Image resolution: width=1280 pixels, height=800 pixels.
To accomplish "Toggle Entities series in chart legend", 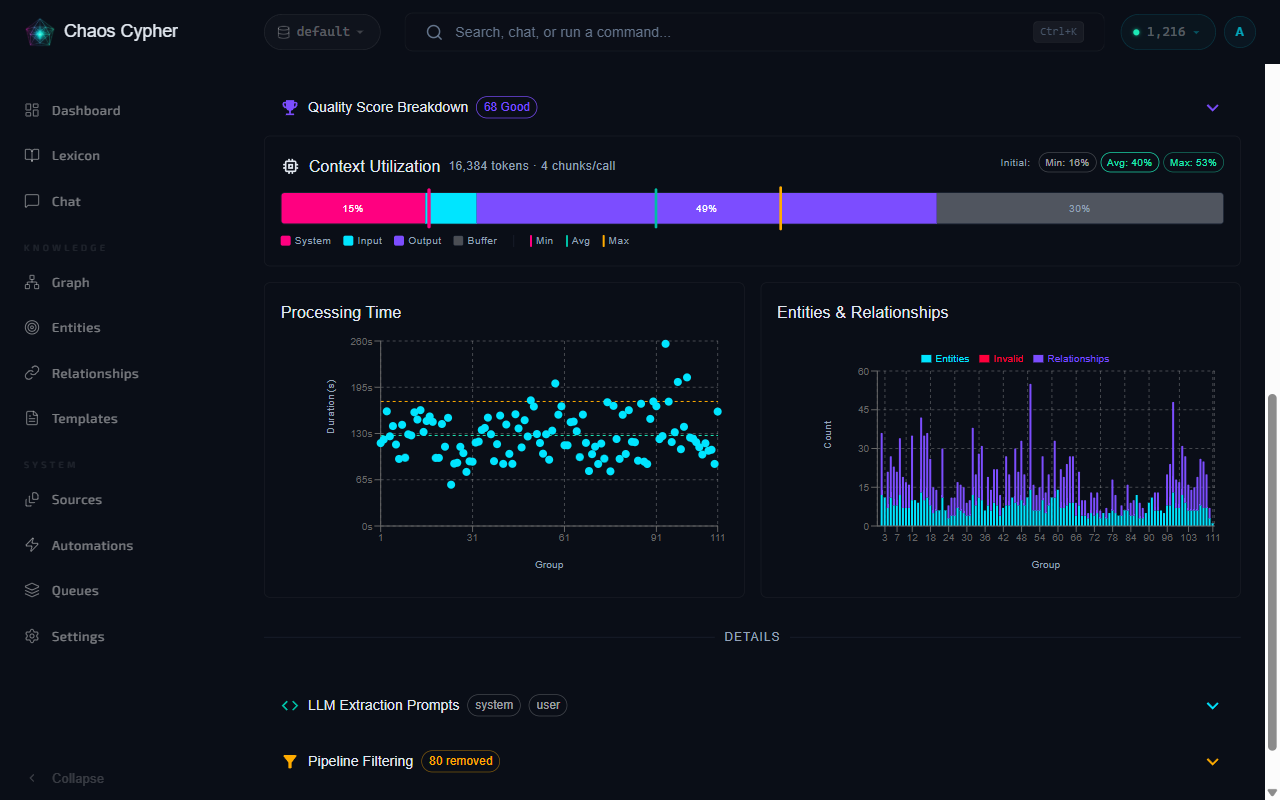I will tap(945, 359).
